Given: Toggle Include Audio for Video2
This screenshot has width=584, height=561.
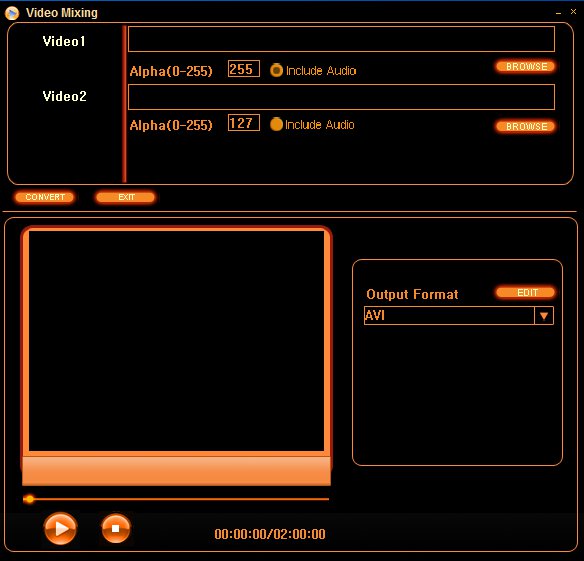Looking at the screenshot, I should pos(276,124).
